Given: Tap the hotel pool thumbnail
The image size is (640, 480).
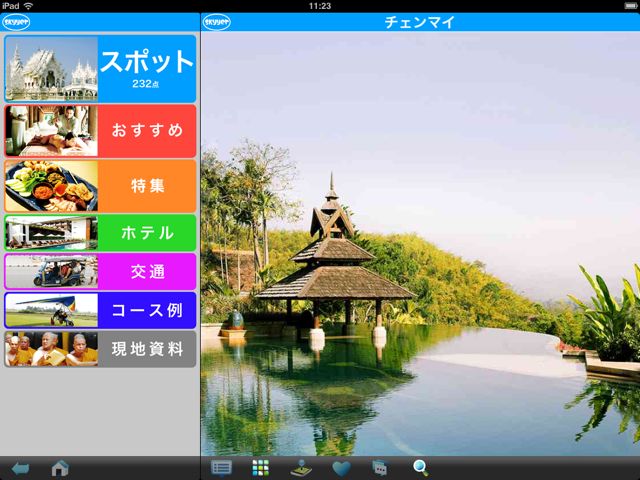Looking at the screenshot, I should [x=51, y=233].
